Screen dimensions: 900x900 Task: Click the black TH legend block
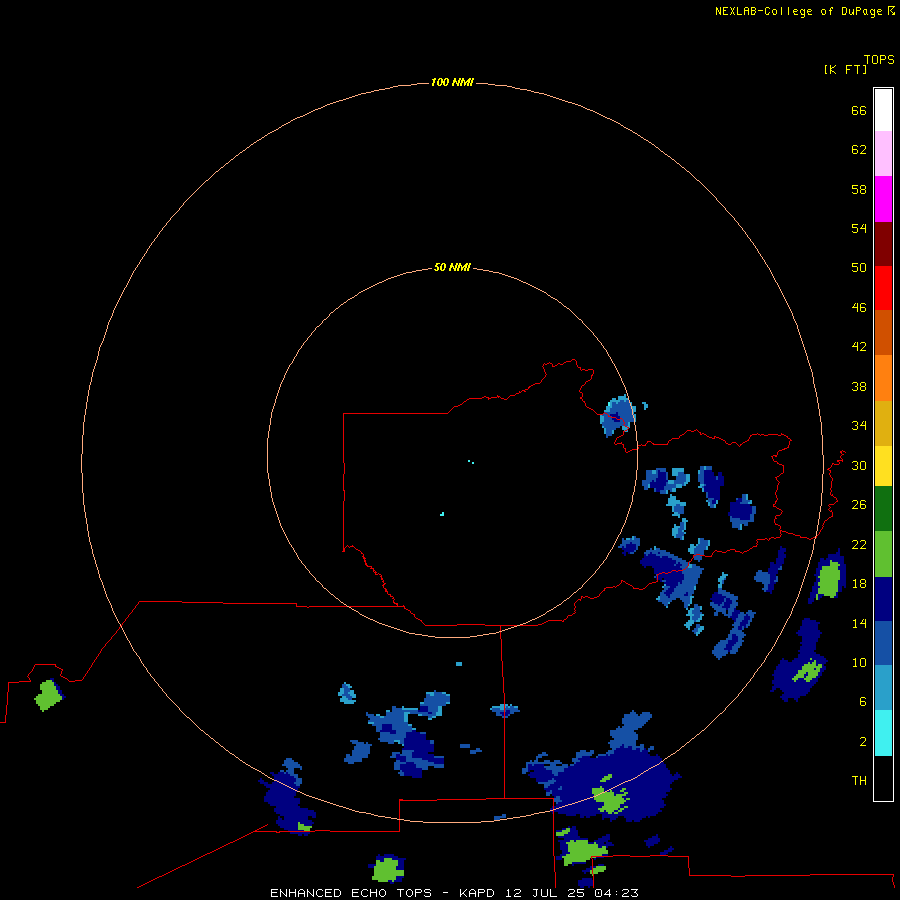click(x=883, y=778)
